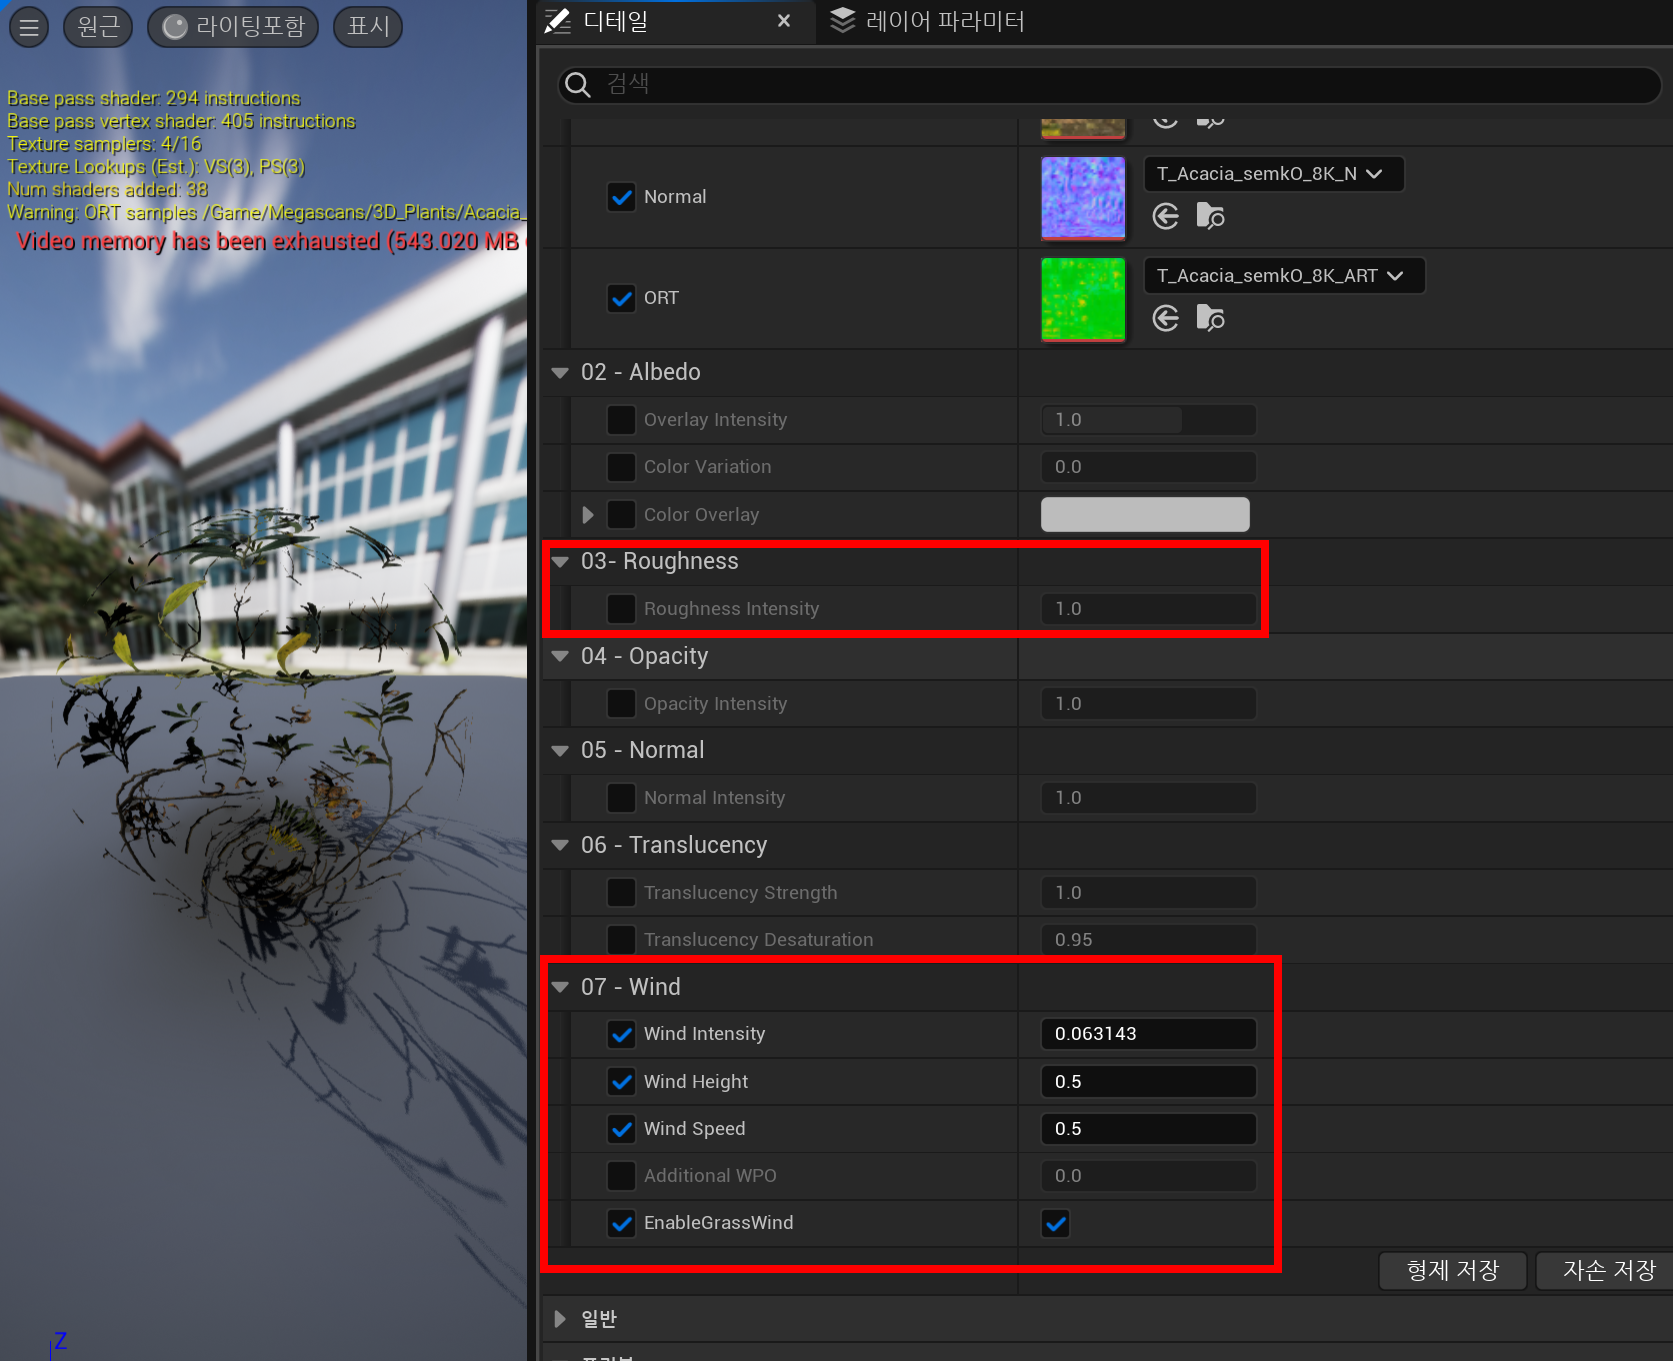Expand the Color Overlay row arrow
The height and width of the screenshot is (1361, 1673).
click(588, 515)
